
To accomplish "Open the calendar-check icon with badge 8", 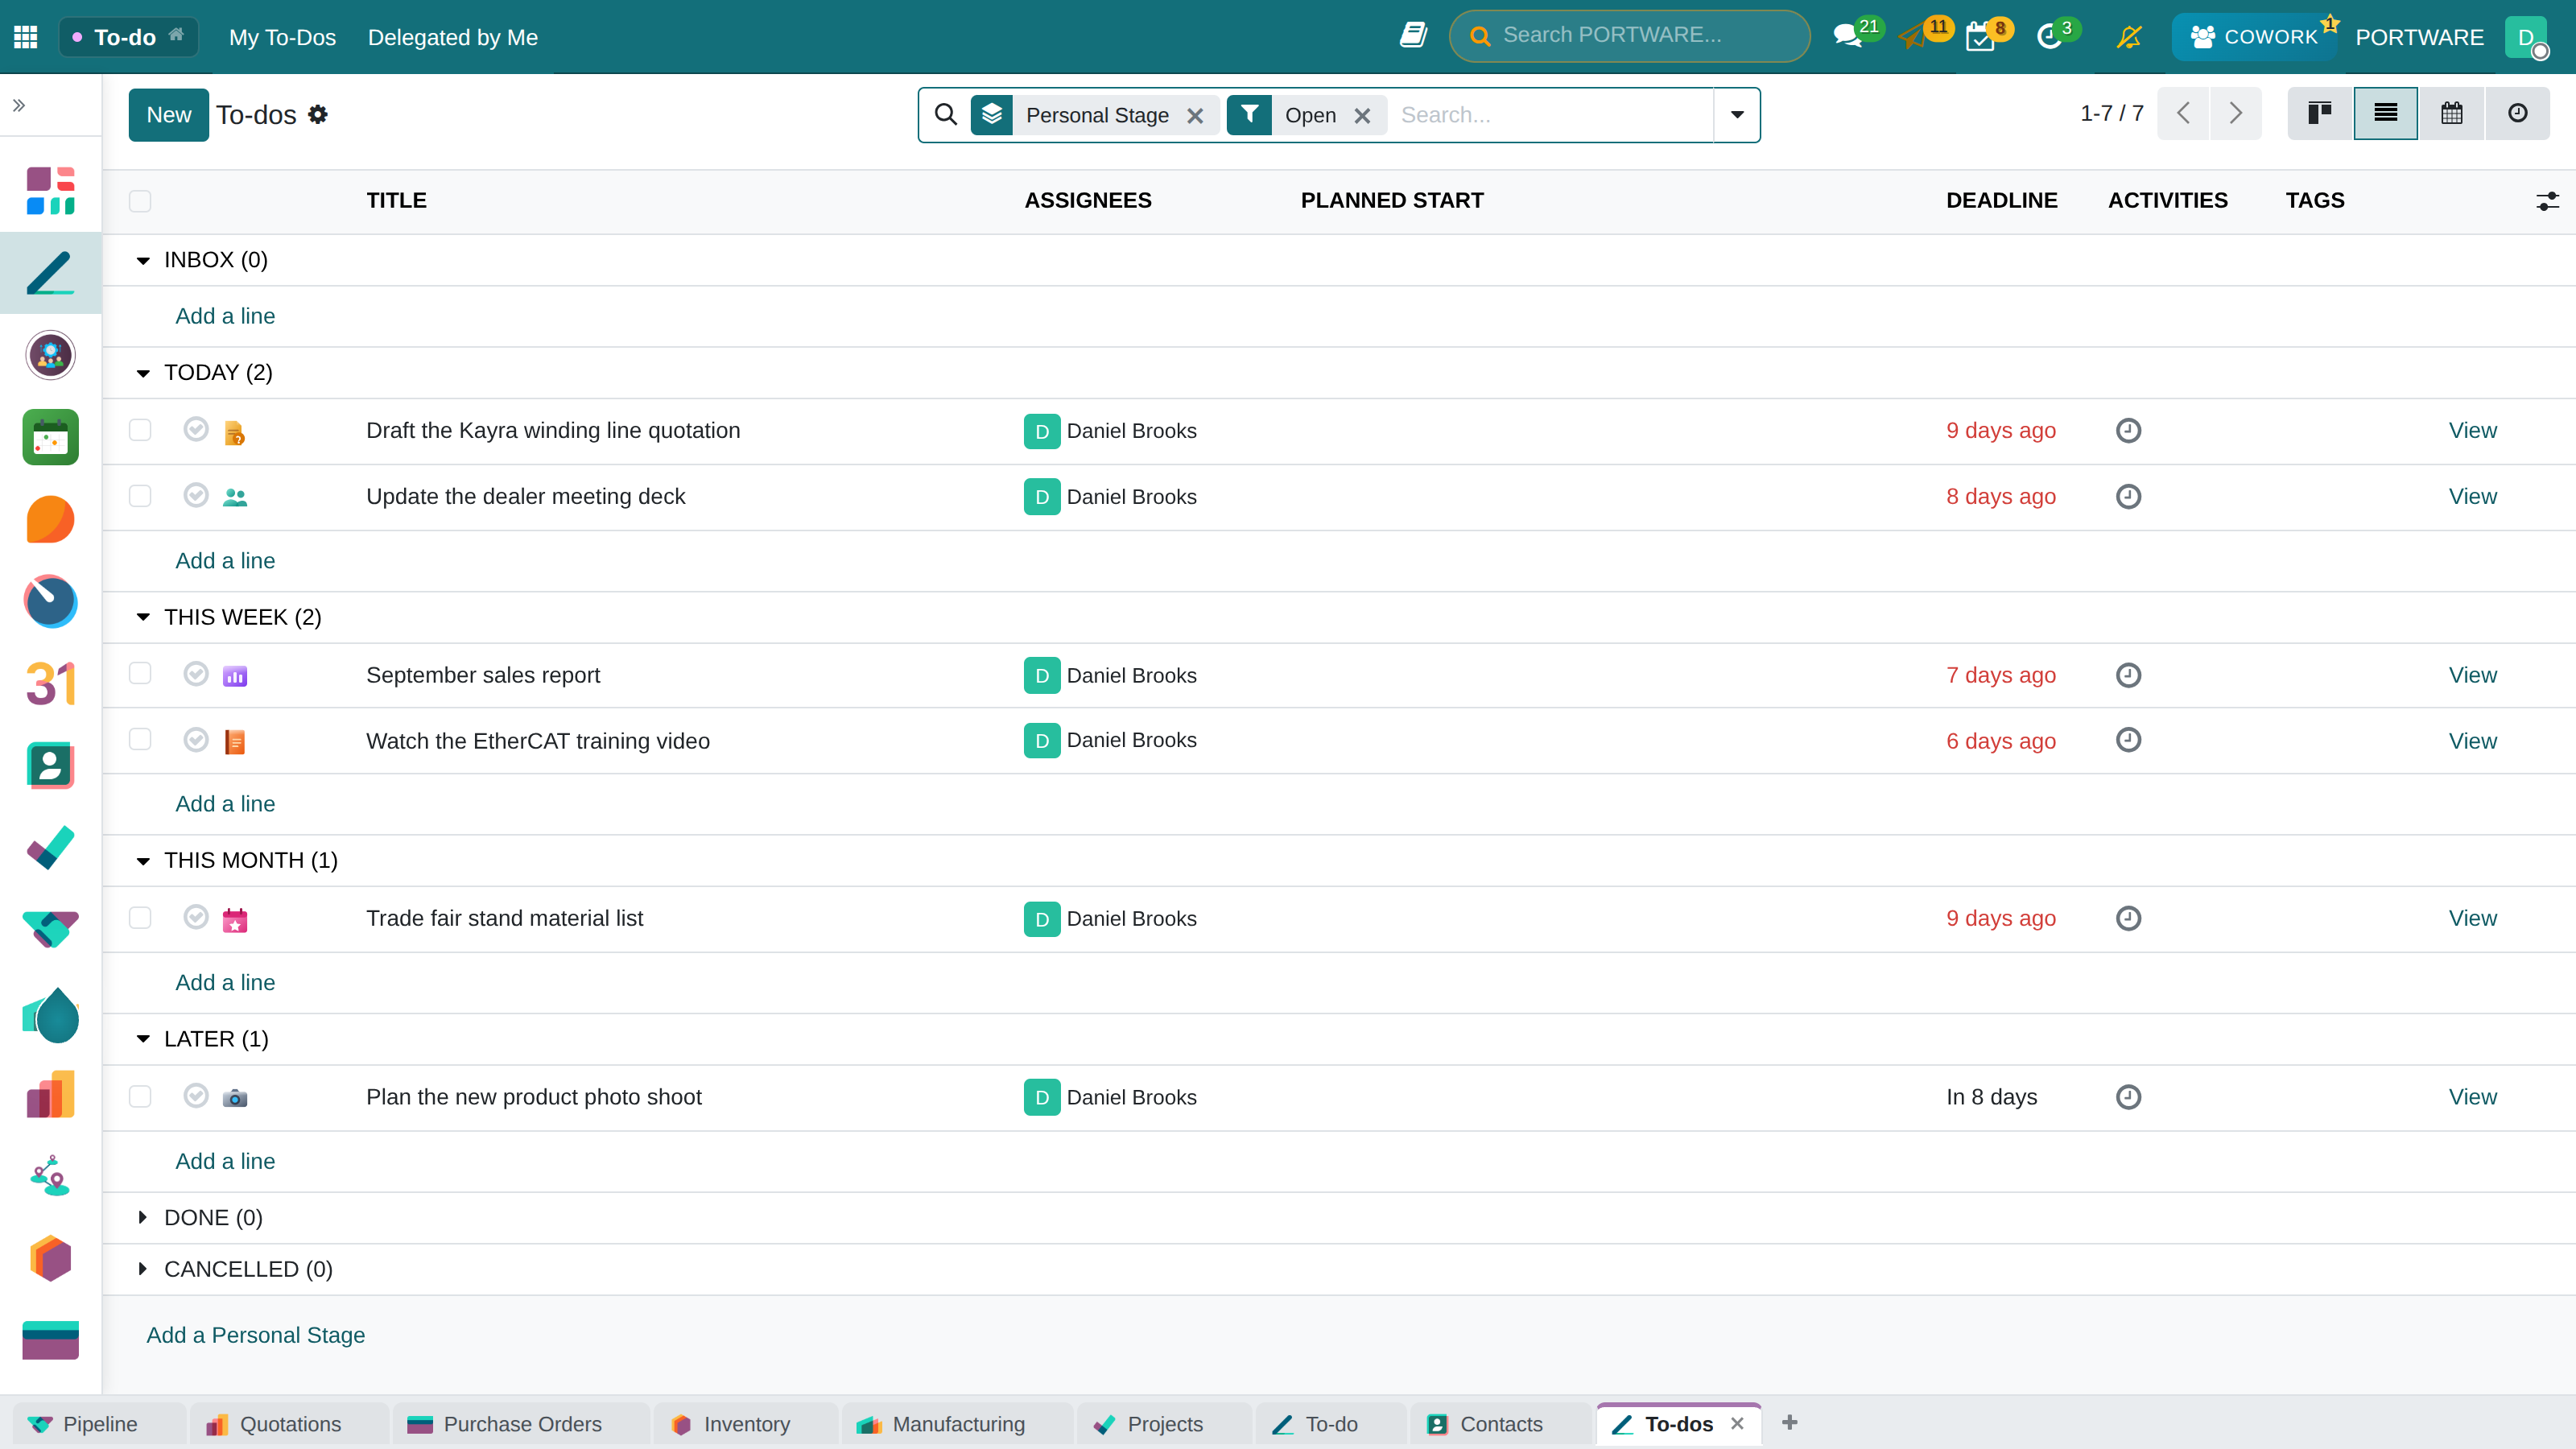I will [x=1980, y=36].
